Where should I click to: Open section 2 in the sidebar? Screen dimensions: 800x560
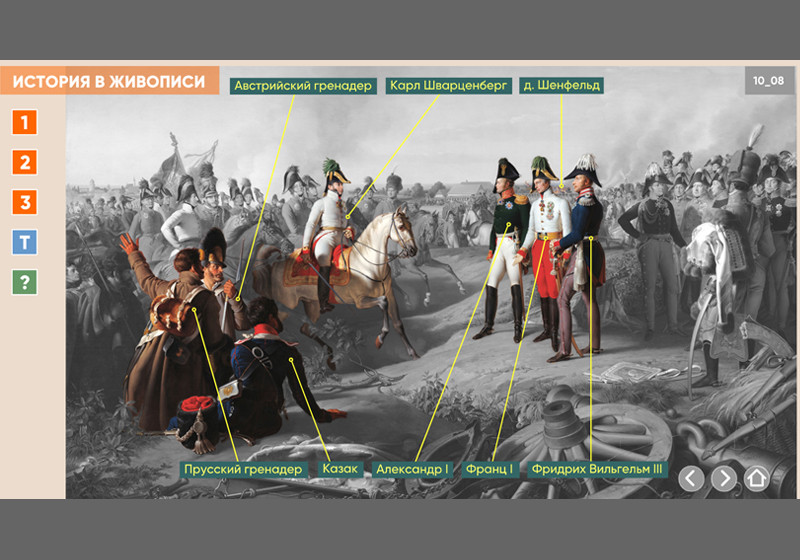[x=25, y=163]
